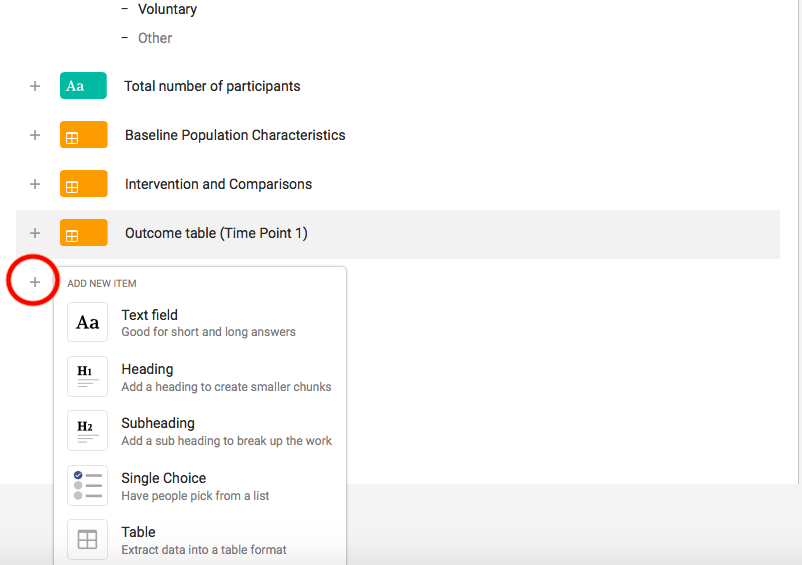
Task: Select the Other list option
Action: pos(155,38)
